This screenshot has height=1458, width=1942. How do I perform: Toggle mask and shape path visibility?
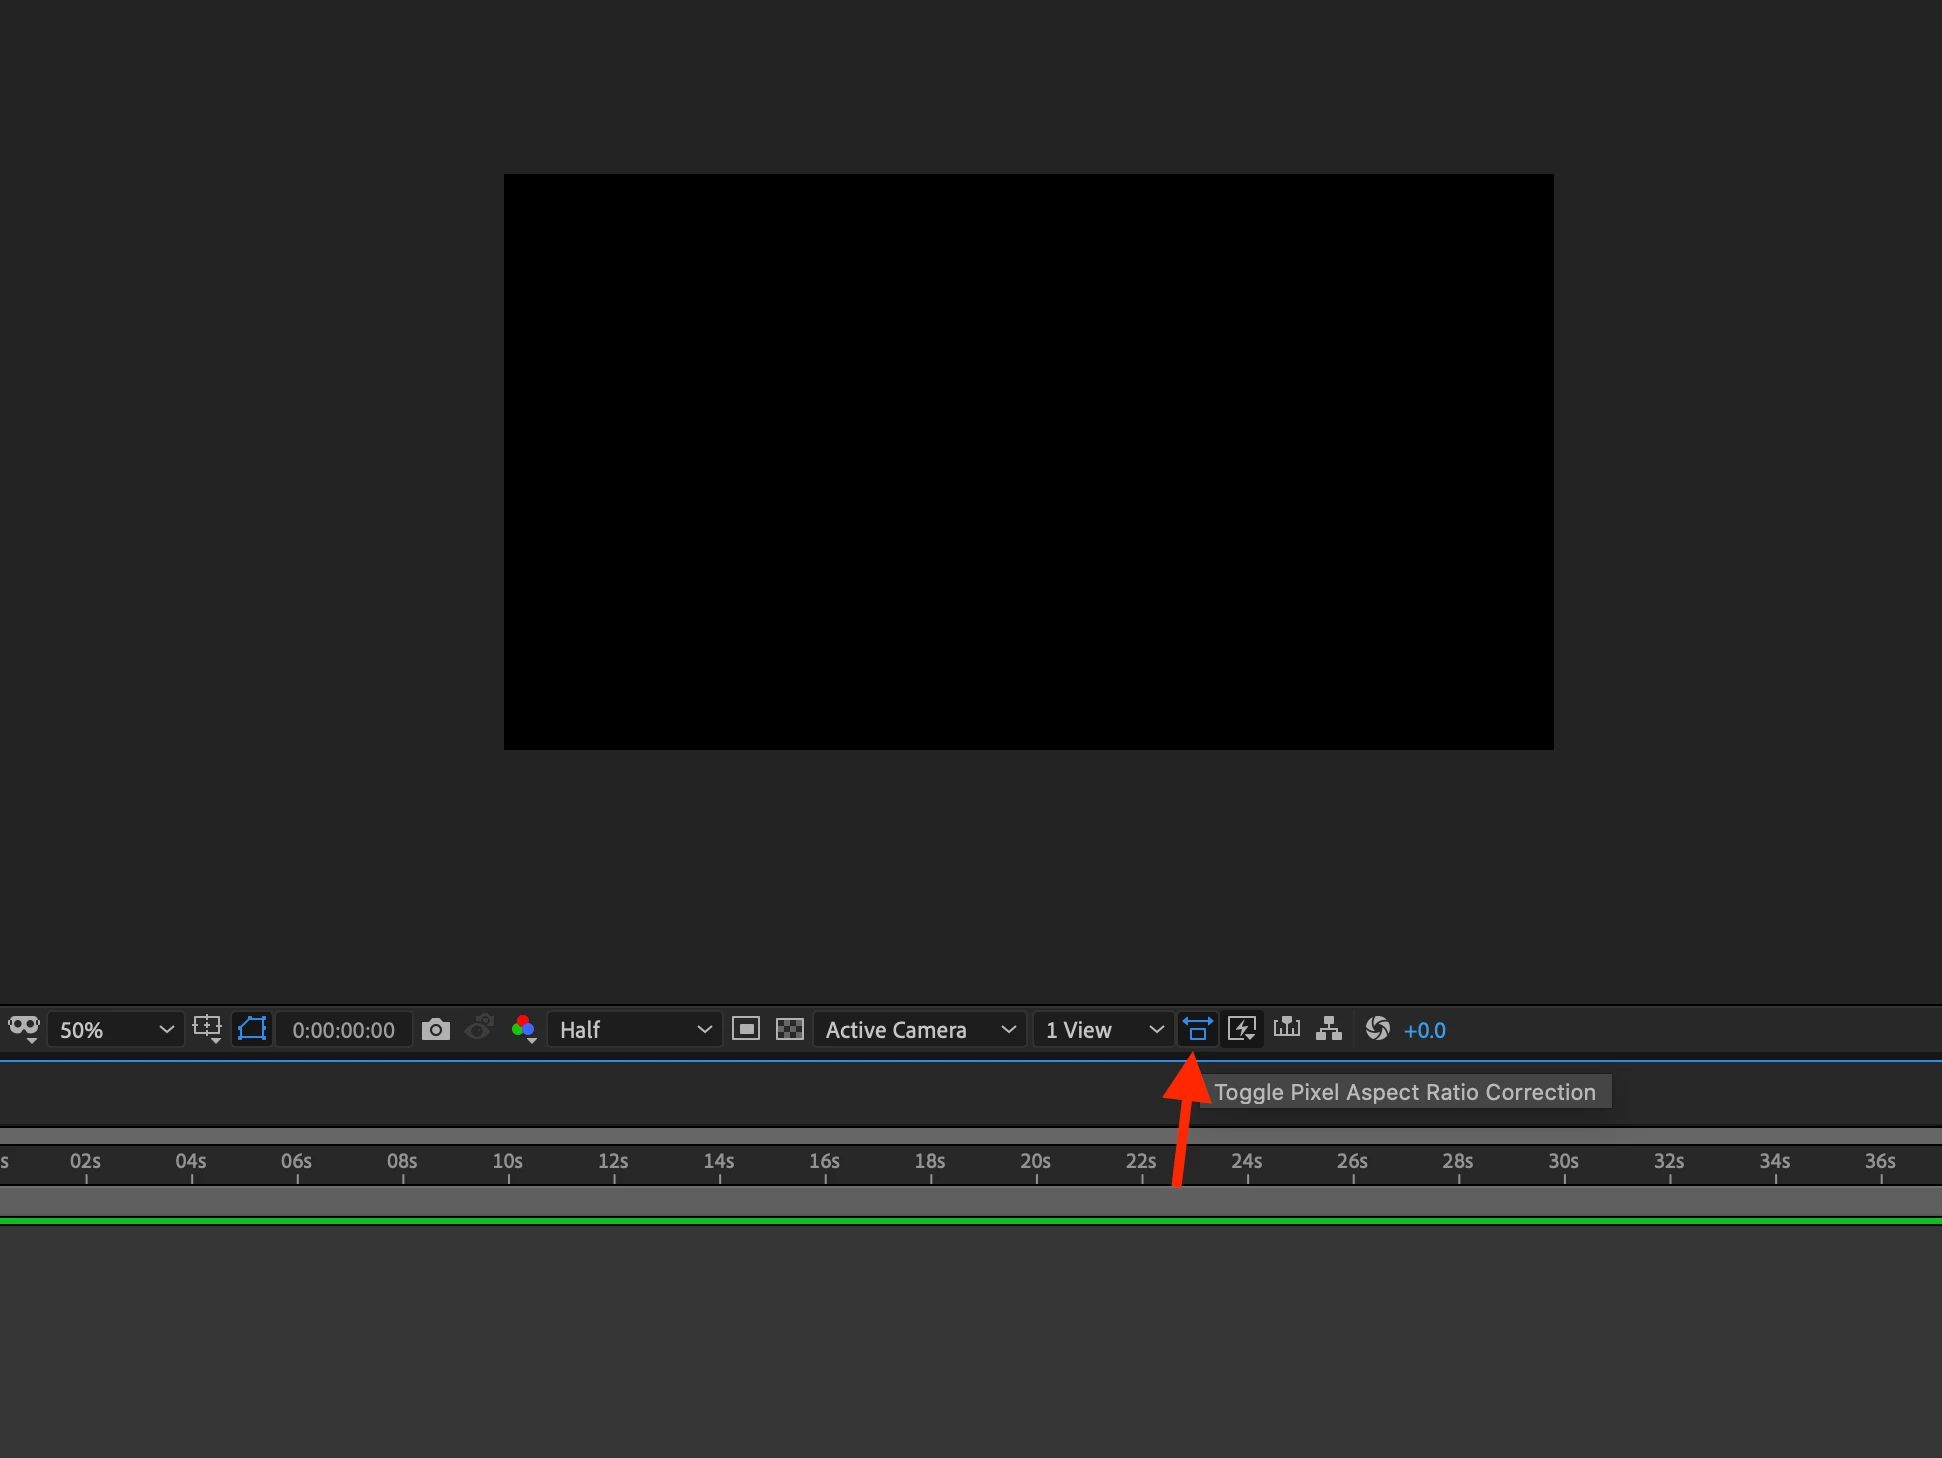tap(252, 1029)
